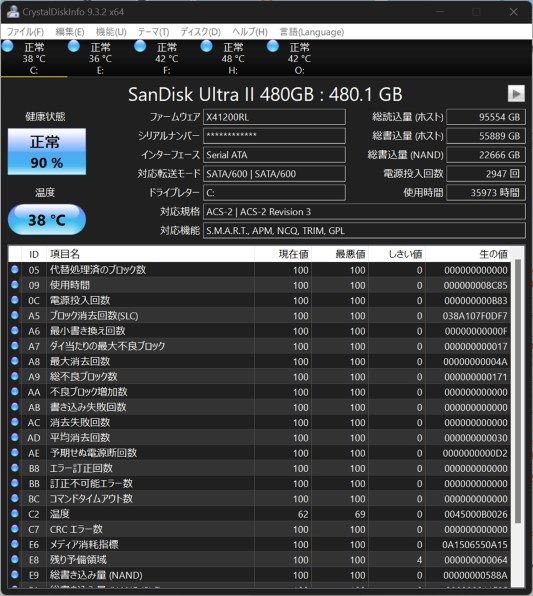This screenshot has width=533, height=596.
Task: Click total NAND writes value 22666 GB
Action: coord(486,155)
